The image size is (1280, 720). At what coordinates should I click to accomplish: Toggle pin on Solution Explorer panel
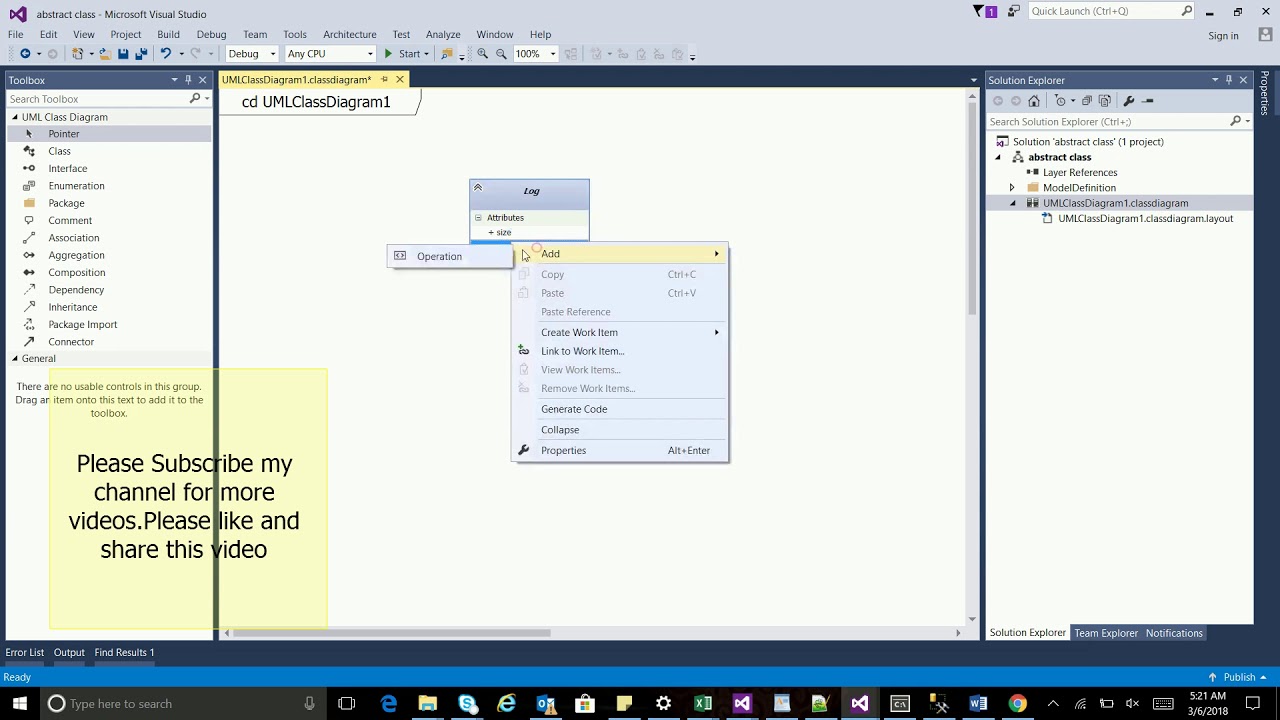pyautogui.click(x=1228, y=80)
